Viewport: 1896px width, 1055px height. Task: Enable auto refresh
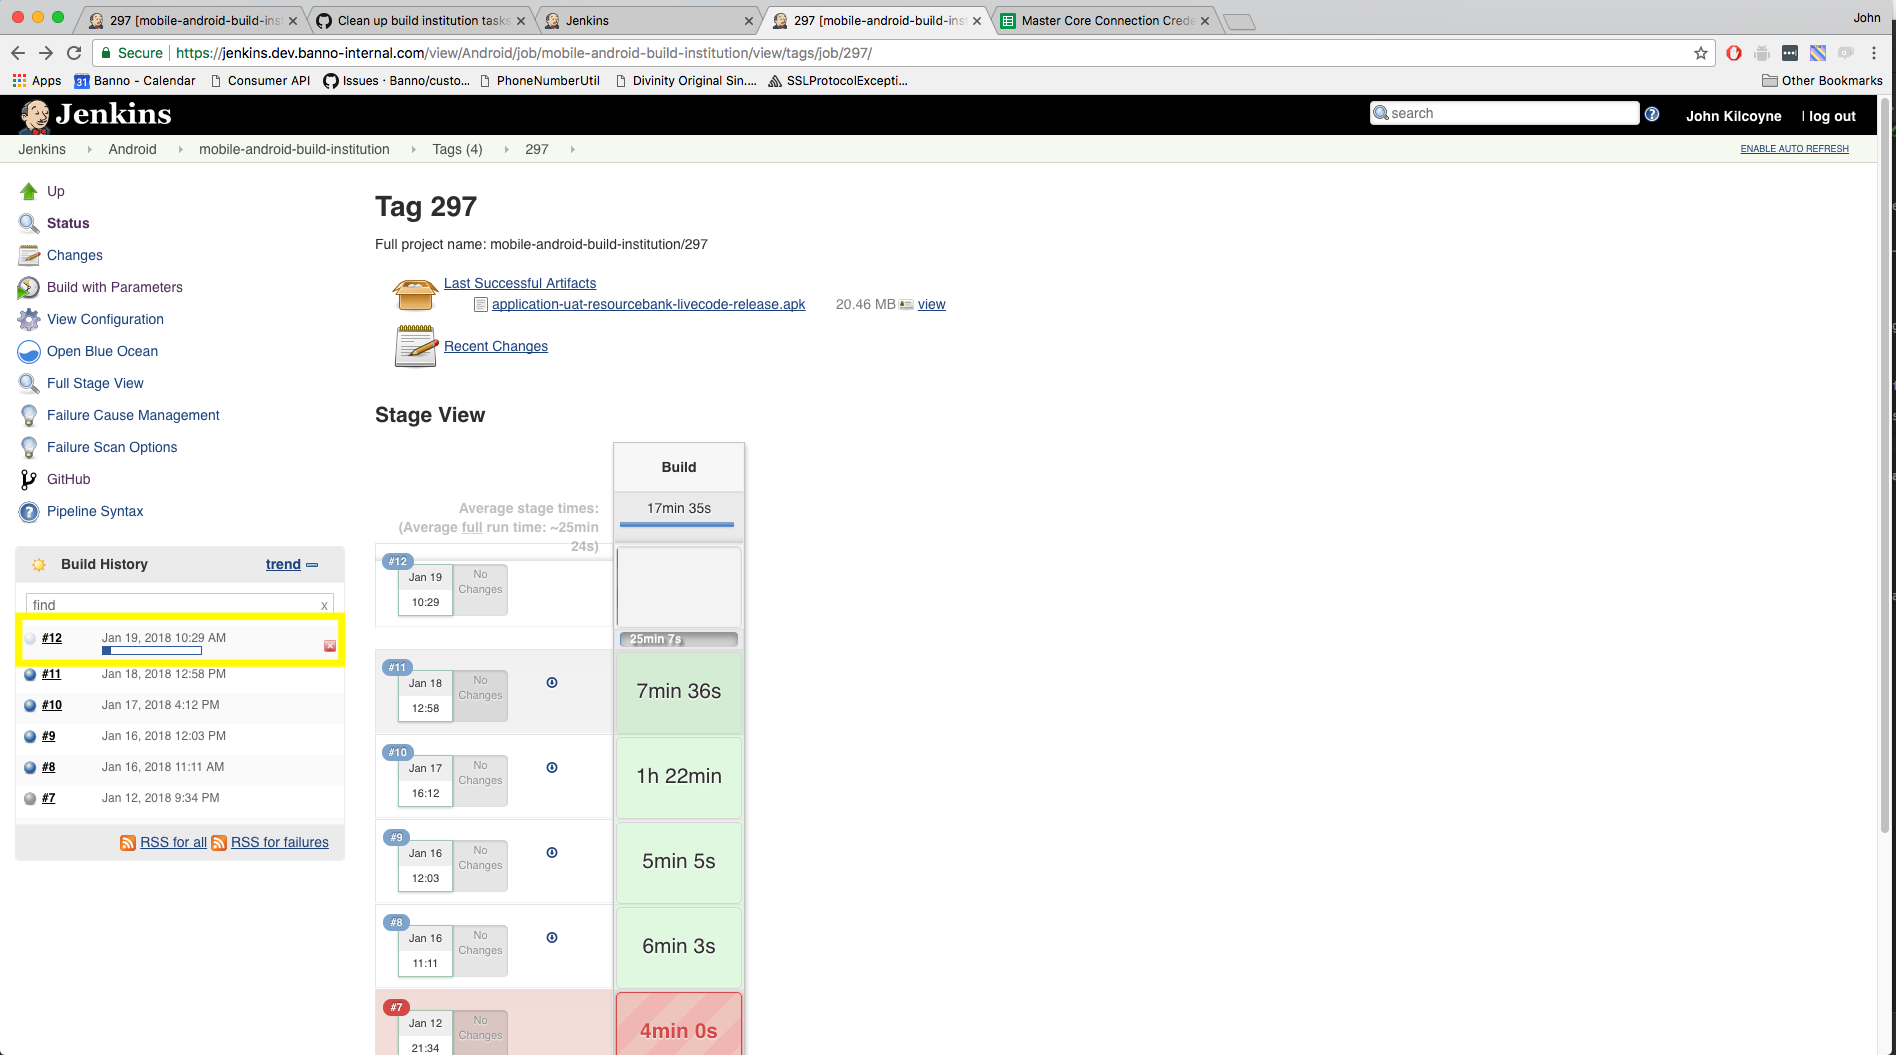[x=1794, y=149]
